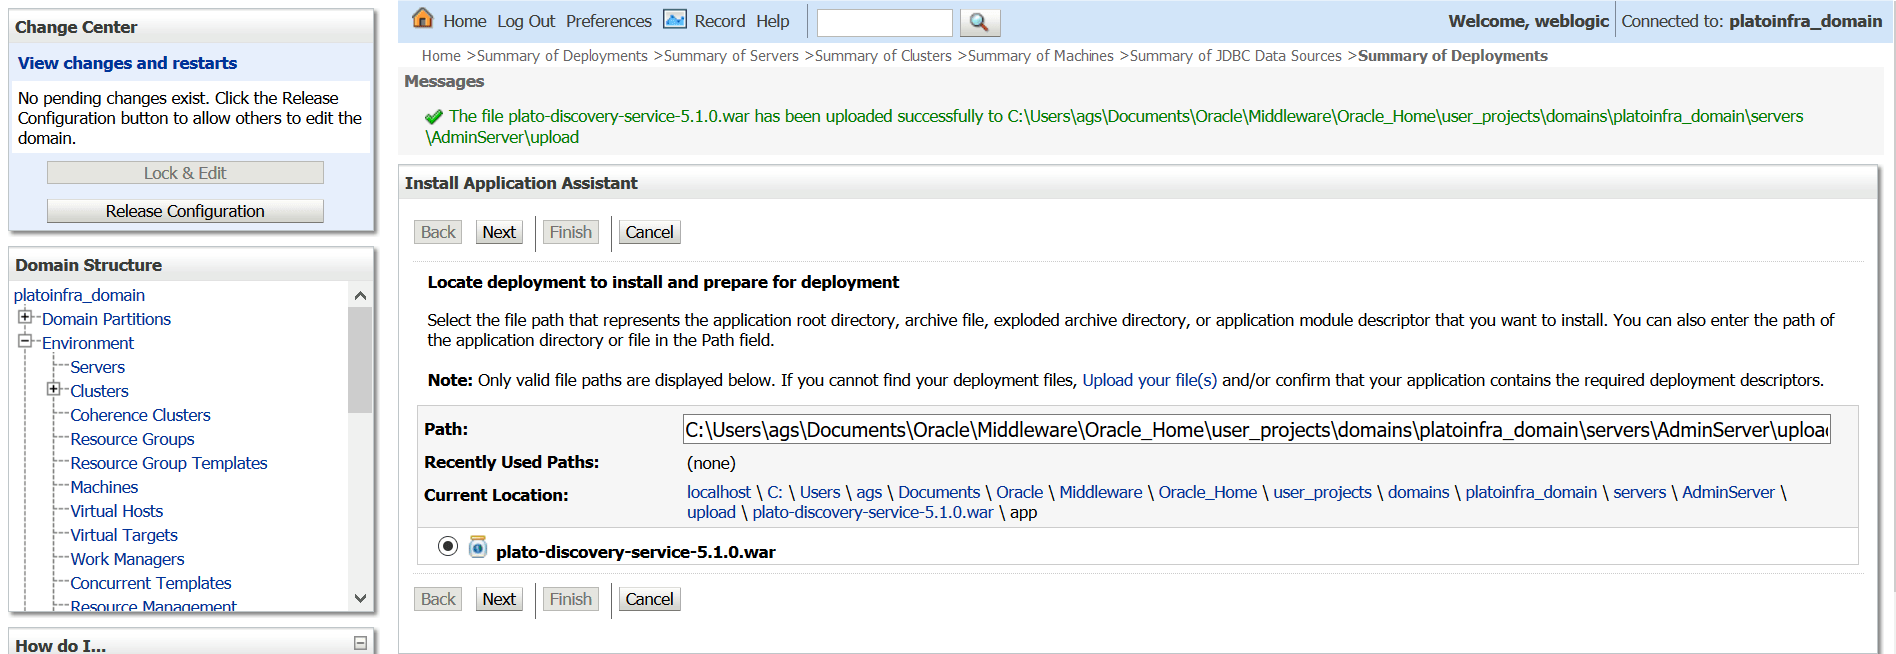Open the Preferences menu item

[608, 21]
